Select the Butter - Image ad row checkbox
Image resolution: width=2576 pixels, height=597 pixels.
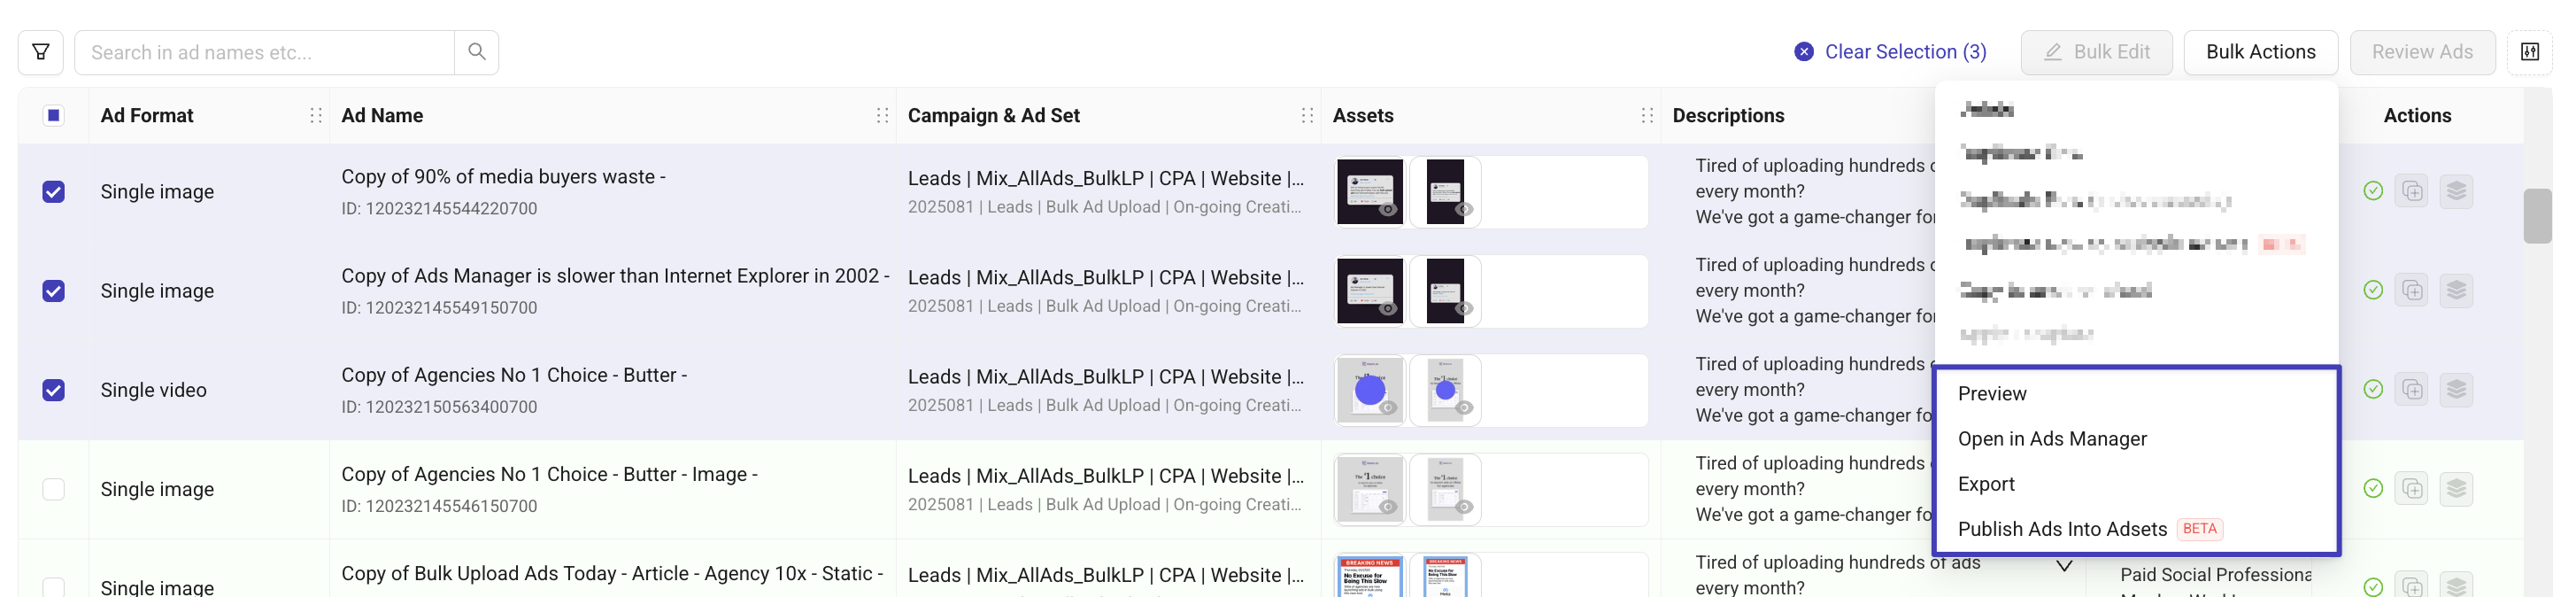point(54,489)
